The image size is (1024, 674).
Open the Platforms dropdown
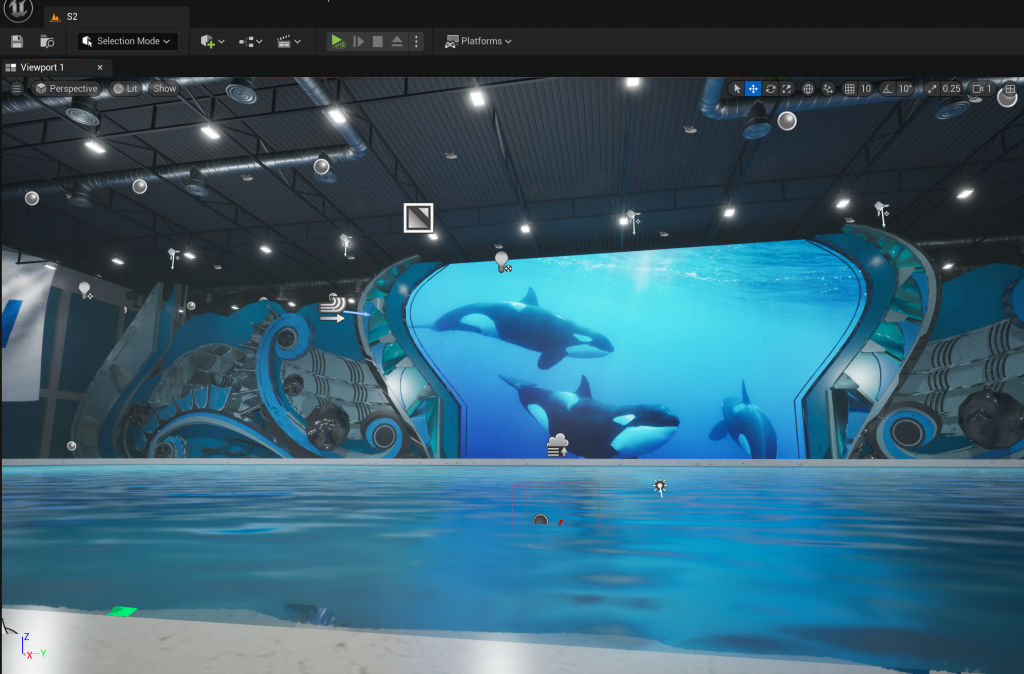click(x=478, y=41)
